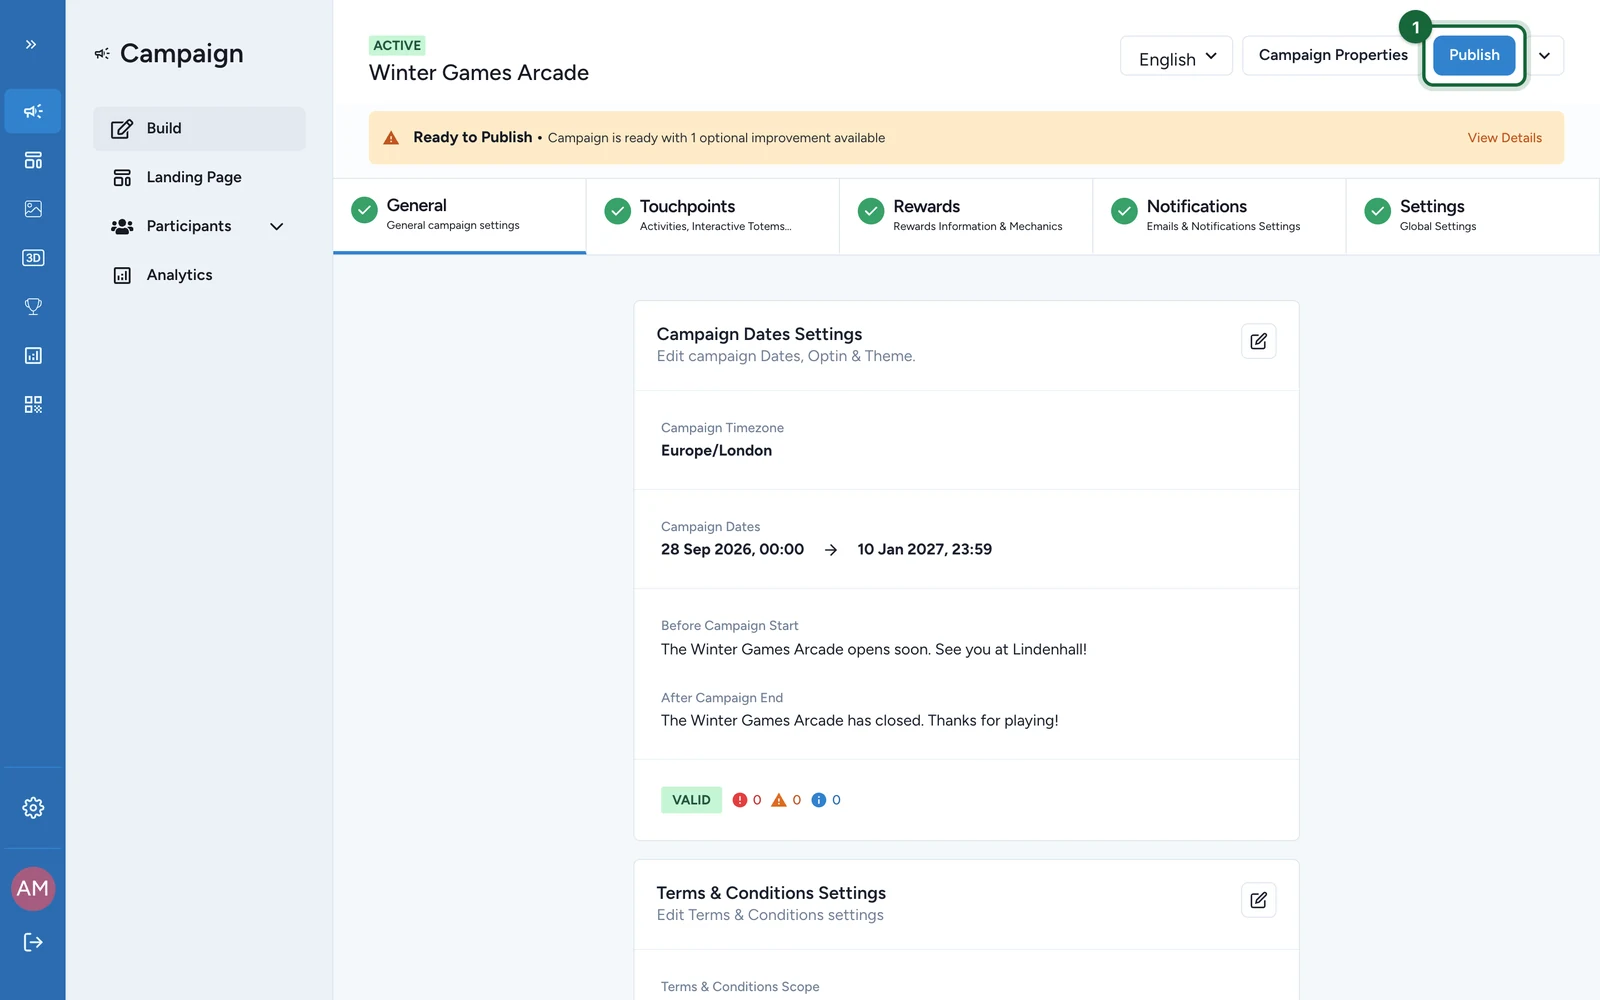This screenshot has width=1600, height=1000.
Task: Click the end date 10 Jan 2027, 23:59
Action: (x=924, y=549)
